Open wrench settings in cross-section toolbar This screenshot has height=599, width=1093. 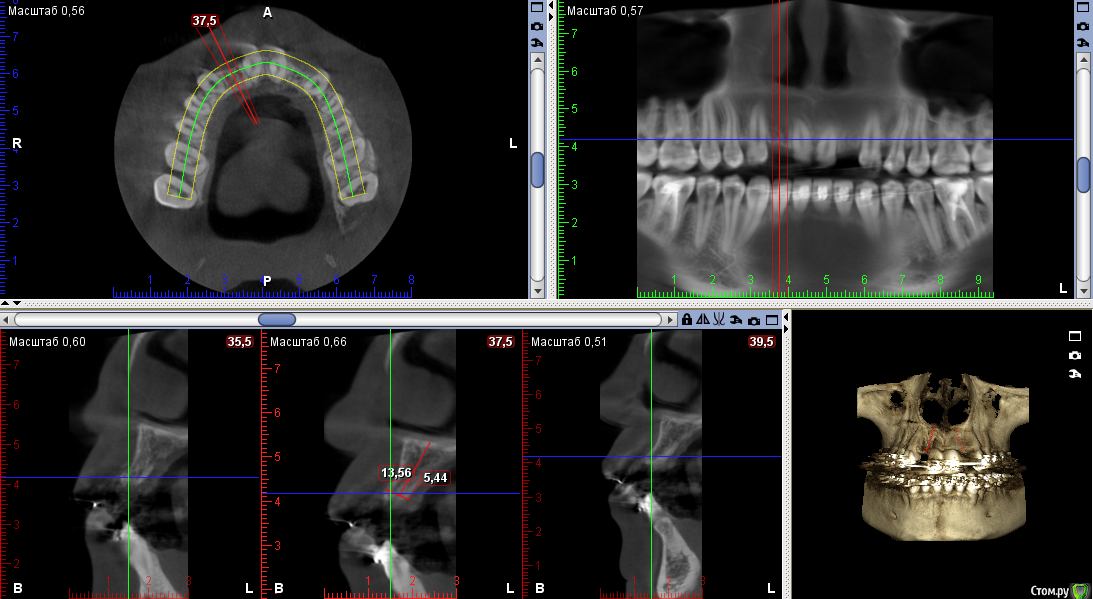click(736, 320)
